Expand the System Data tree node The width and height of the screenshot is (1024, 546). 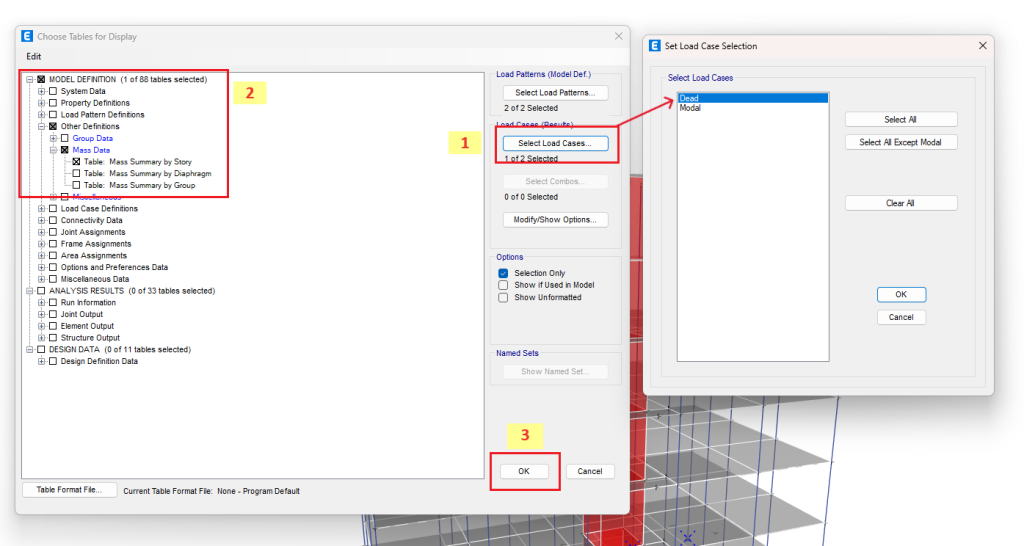coord(42,91)
